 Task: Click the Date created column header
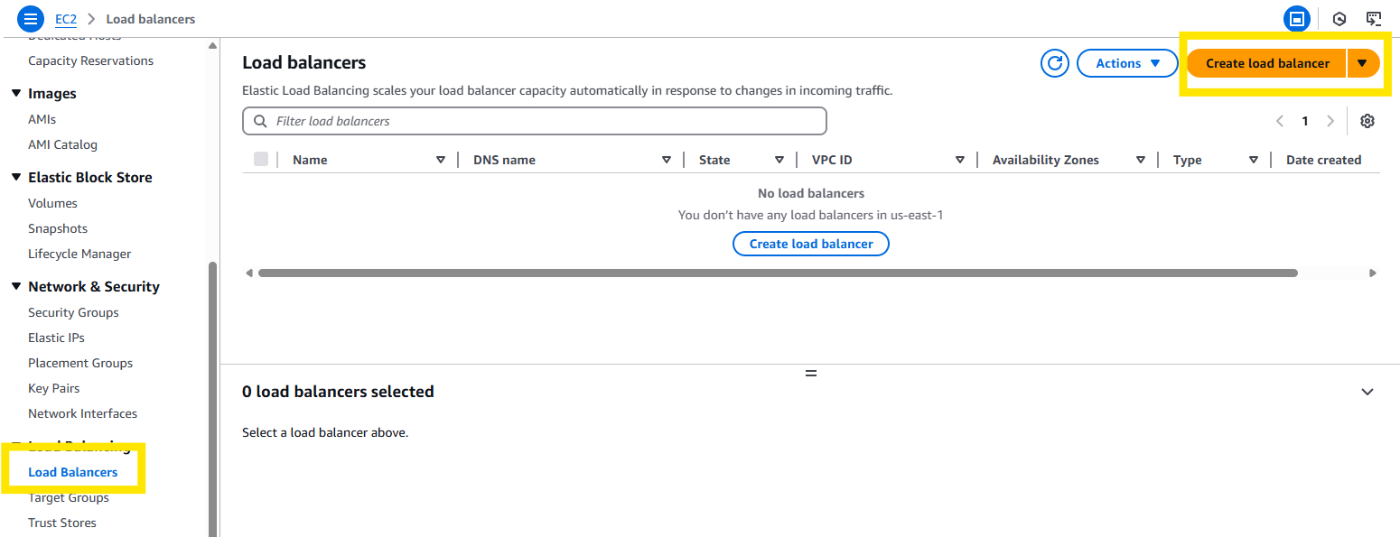point(1323,160)
